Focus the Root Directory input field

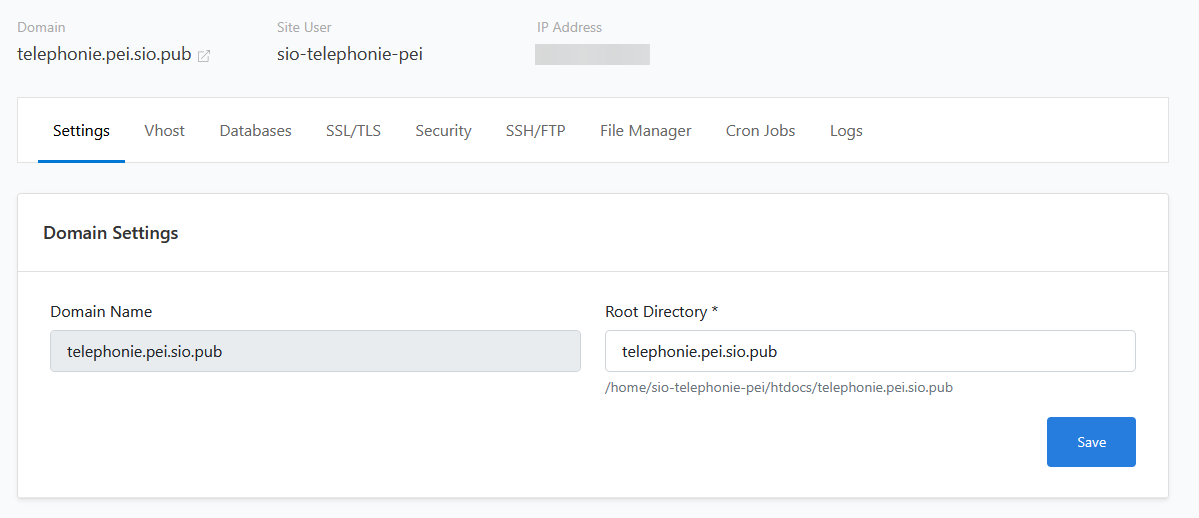click(x=869, y=351)
